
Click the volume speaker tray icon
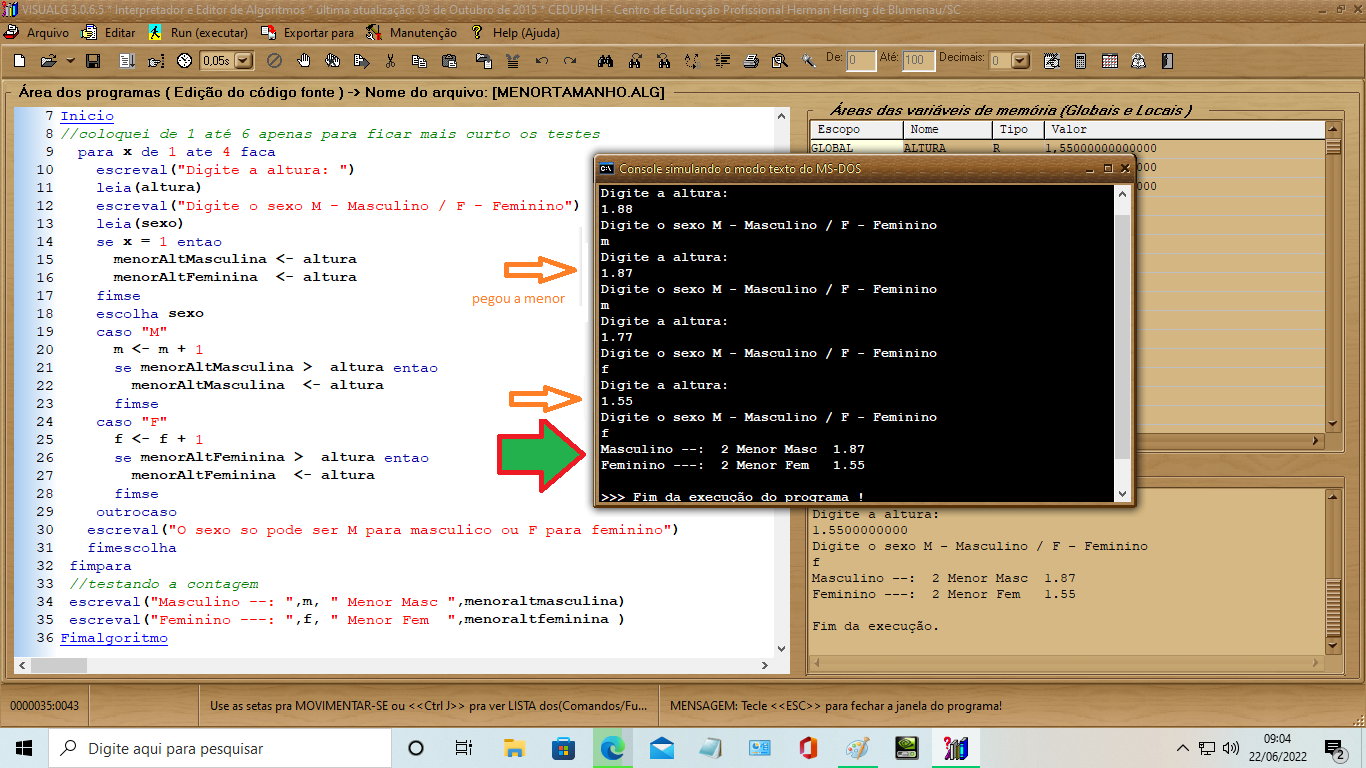(x=1231, y=748)
